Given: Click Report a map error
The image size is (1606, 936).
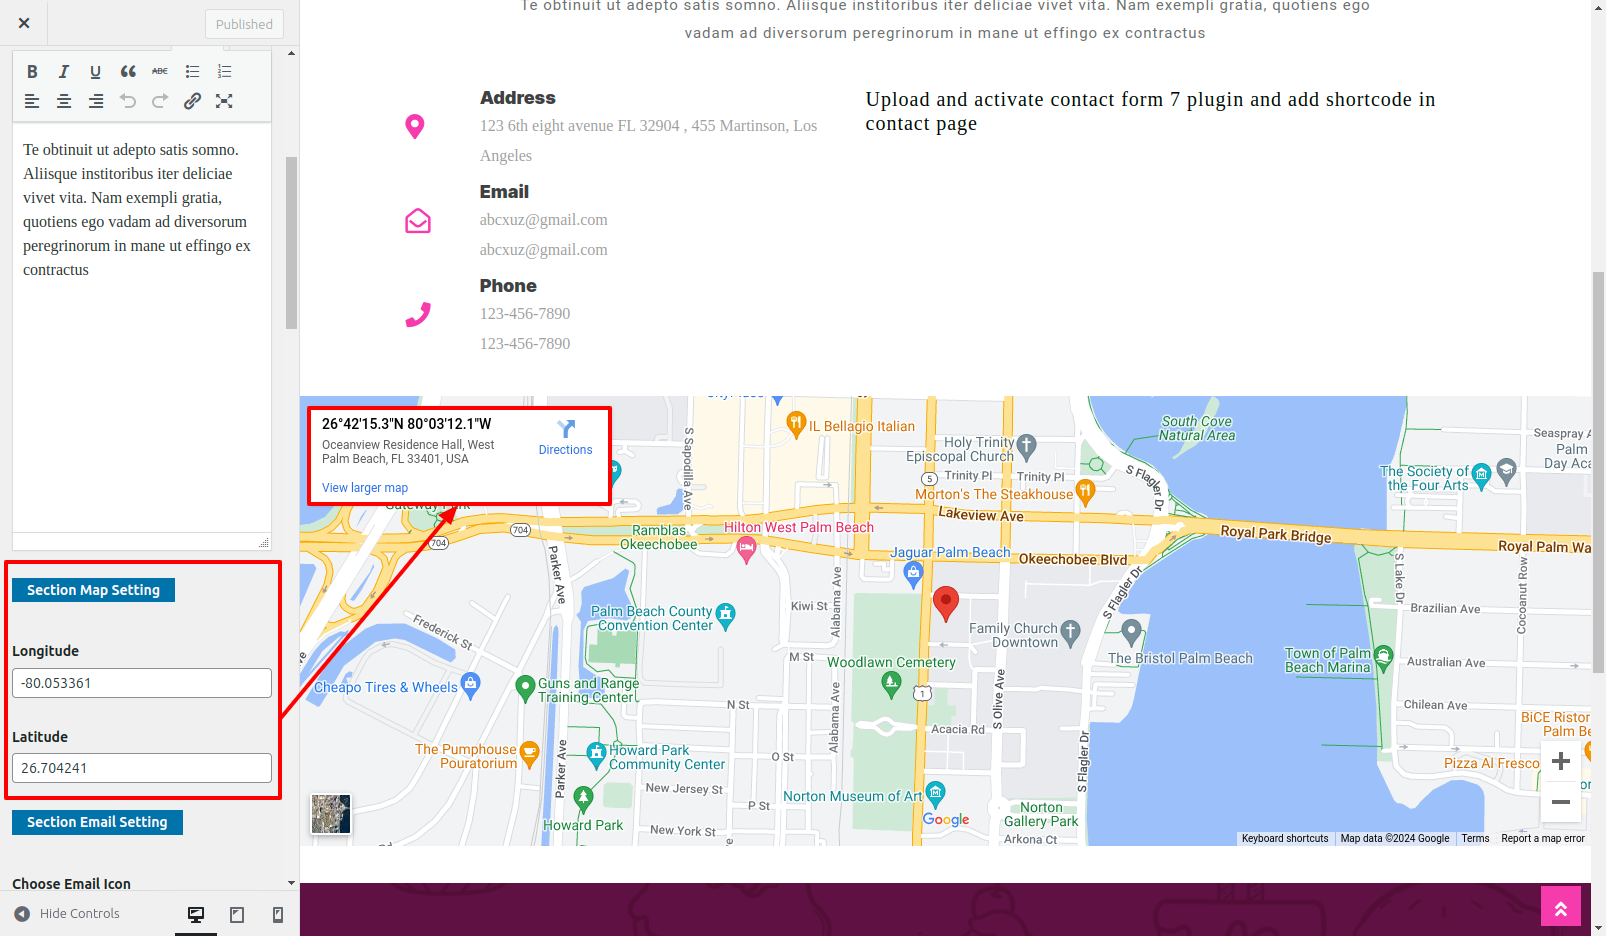Looking at the screenshot, I should (1543, 839).
